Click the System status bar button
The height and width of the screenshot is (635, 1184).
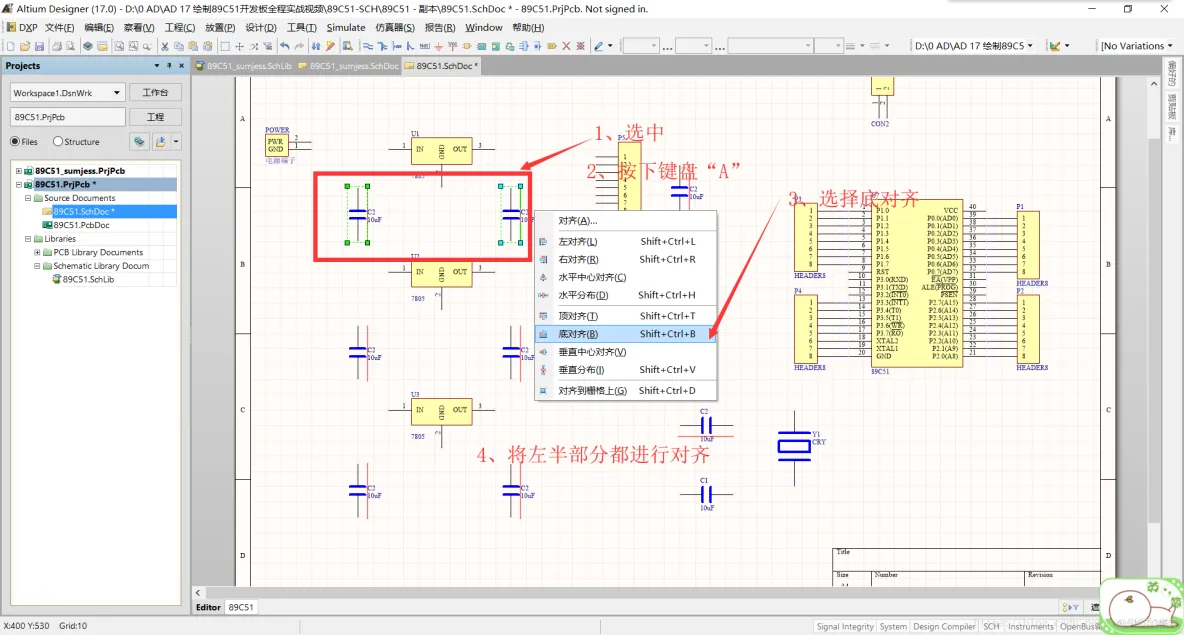click(893, 627)
